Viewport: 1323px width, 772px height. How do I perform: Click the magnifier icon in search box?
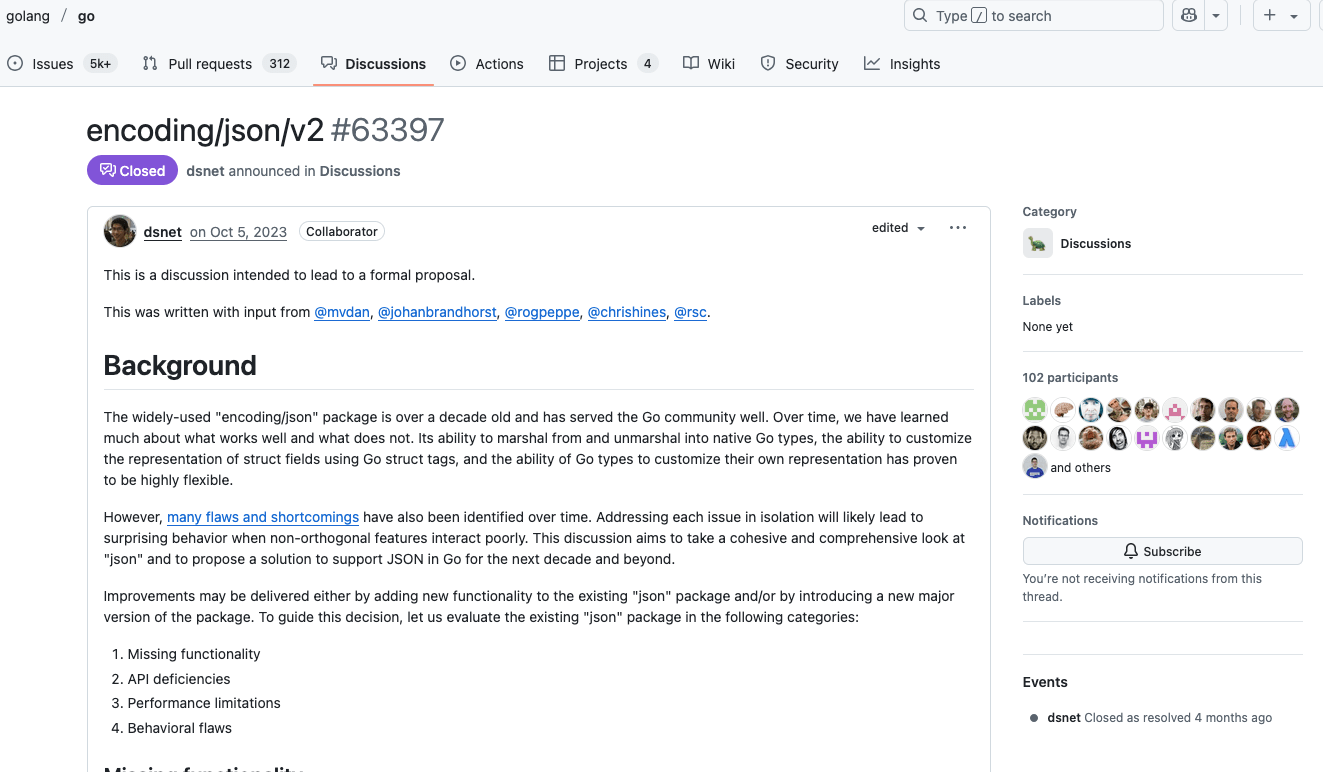point(920,15)
